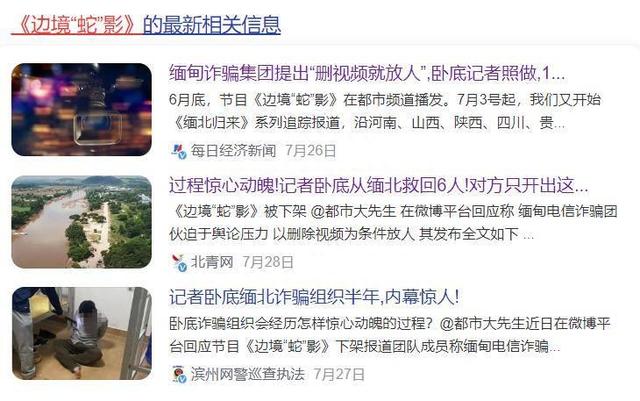Viewport: 640px width, 401px height.
Task: Click the summary starting 6月底，节目
Action: pos(385,111)
